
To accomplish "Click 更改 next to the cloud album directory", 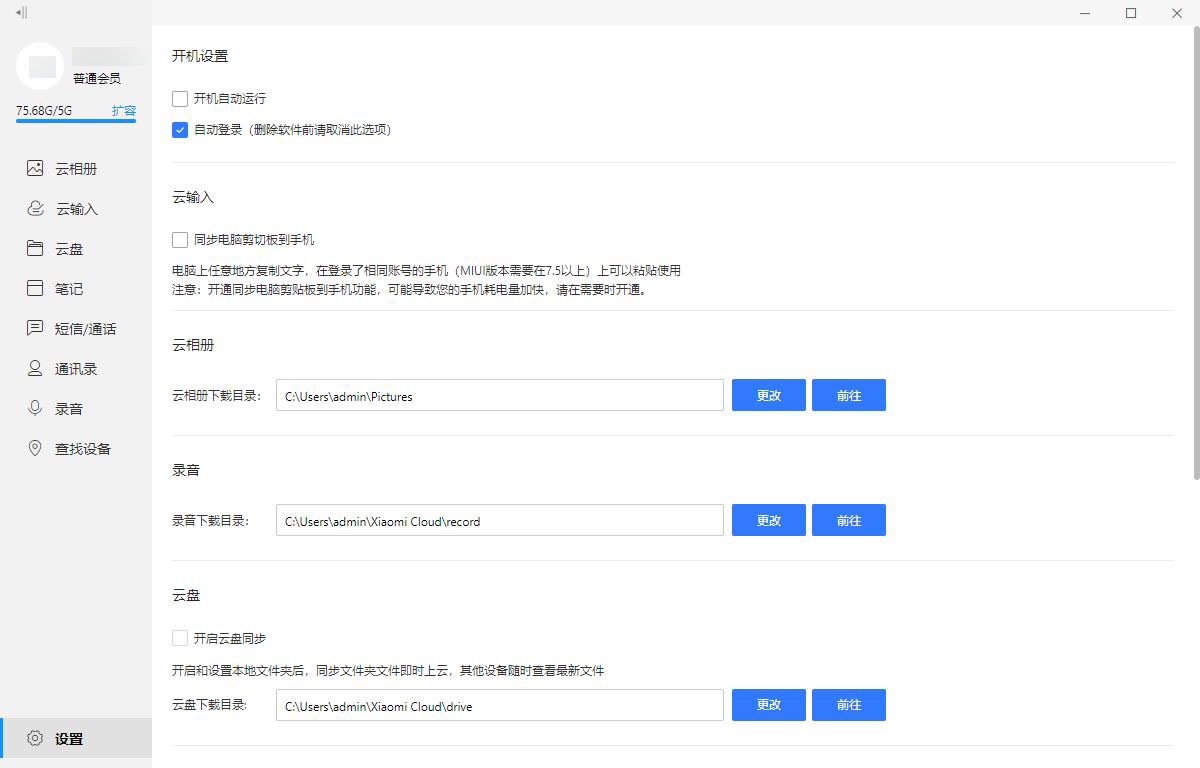I will pos(768,395).
